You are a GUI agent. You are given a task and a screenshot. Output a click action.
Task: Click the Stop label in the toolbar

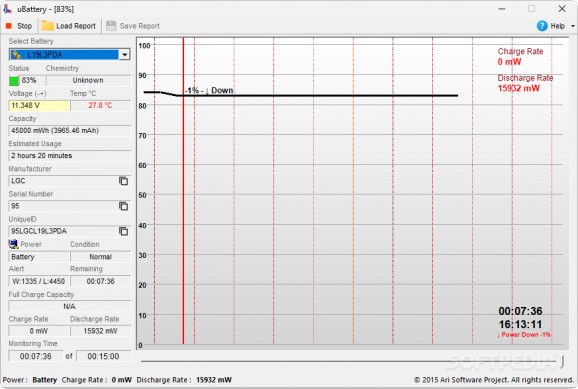(x=24, y=26)
